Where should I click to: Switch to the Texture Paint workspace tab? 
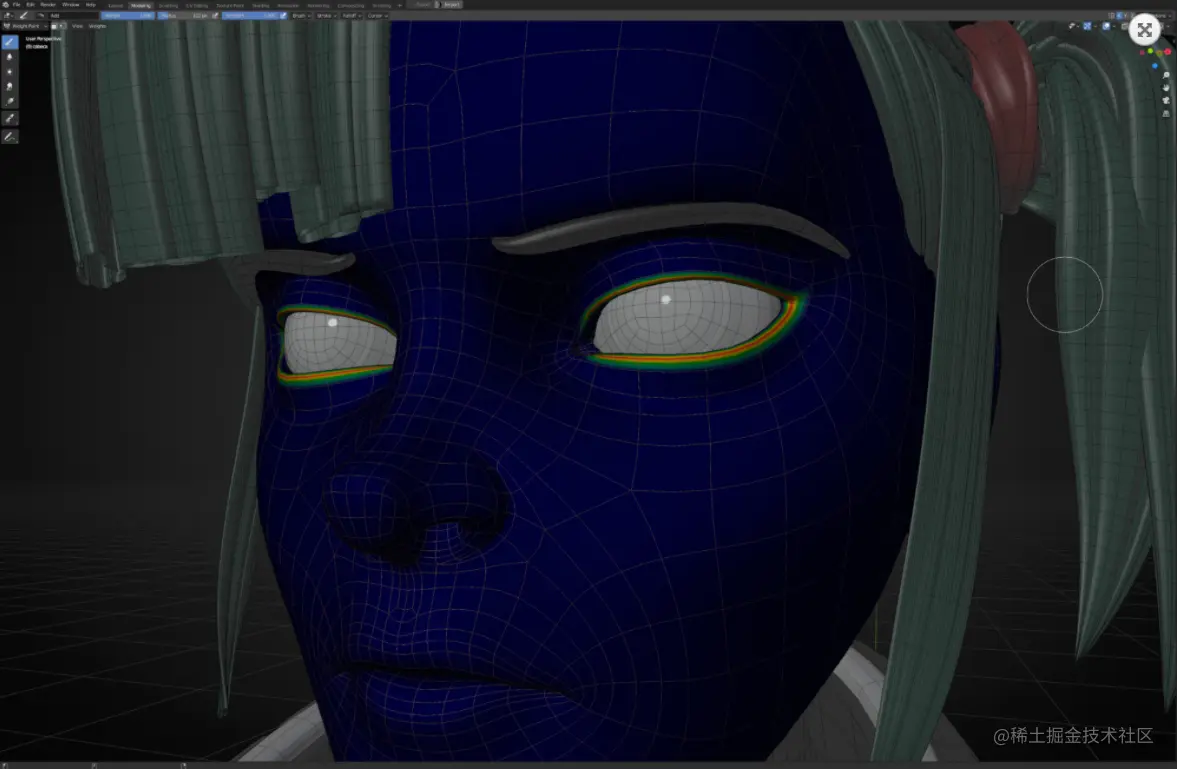[230, 5]
